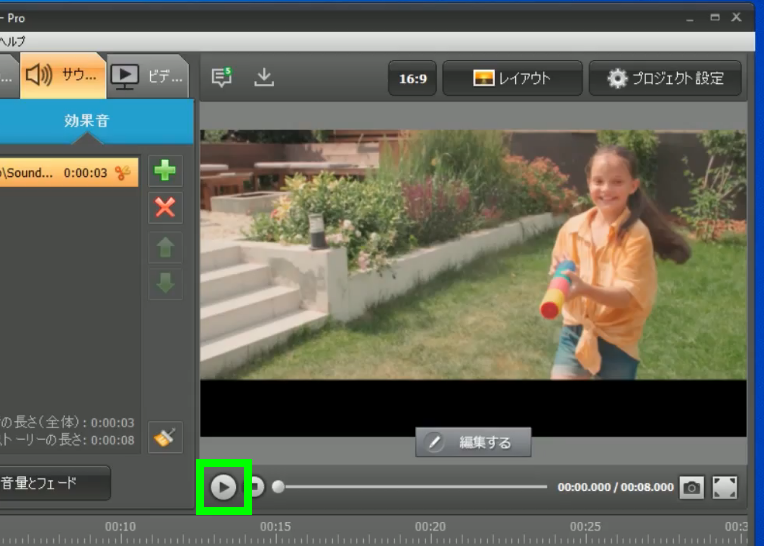Open the notifications speech bubble icon
The height and width of the screenshot is (546, 764).
point(222,78)
